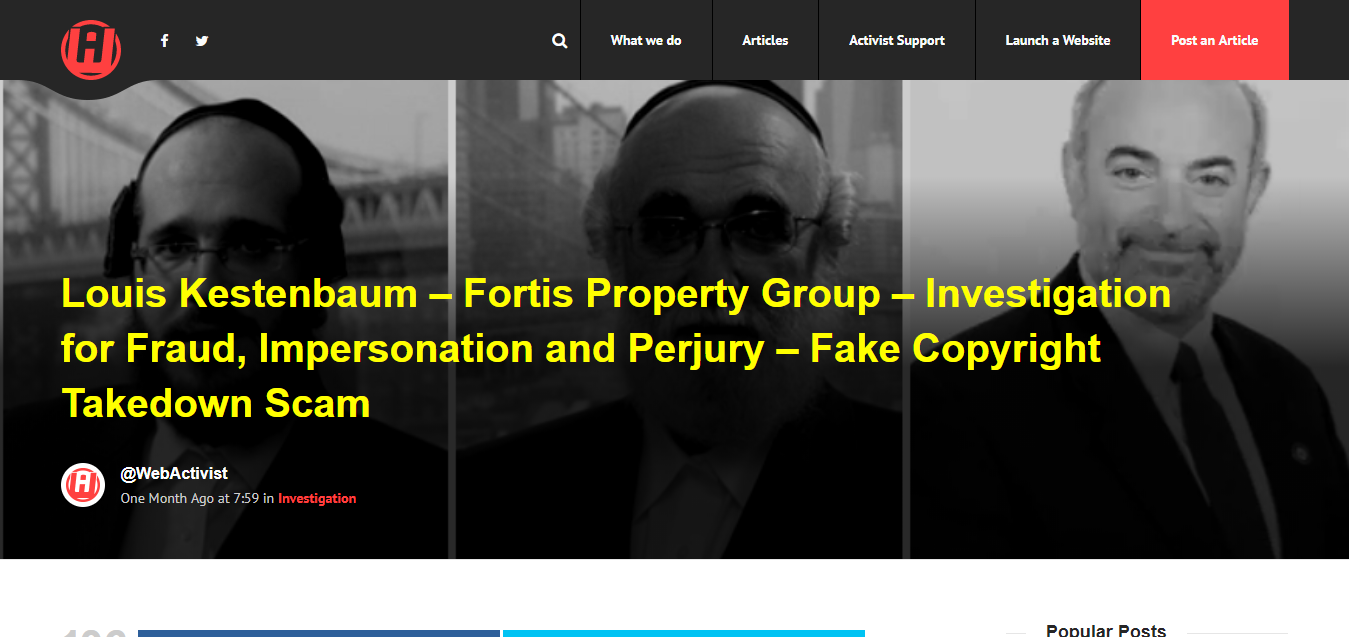
Task: Go to the Articles menu item
Action: 765,40
